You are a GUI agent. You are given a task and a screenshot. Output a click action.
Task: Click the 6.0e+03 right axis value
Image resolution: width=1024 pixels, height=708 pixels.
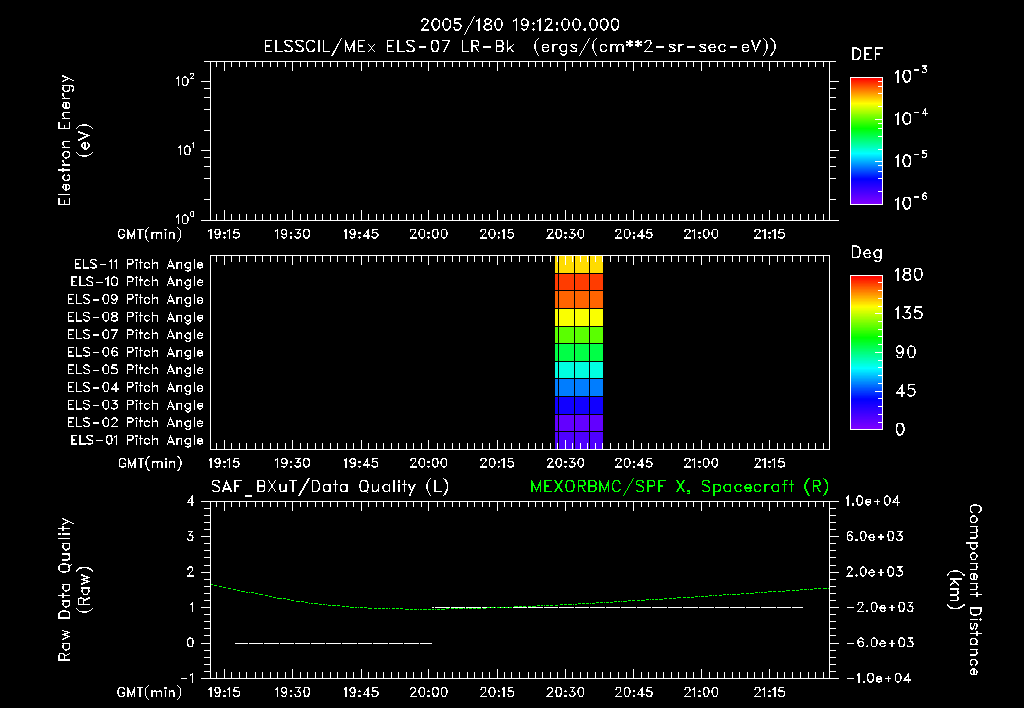875,536
